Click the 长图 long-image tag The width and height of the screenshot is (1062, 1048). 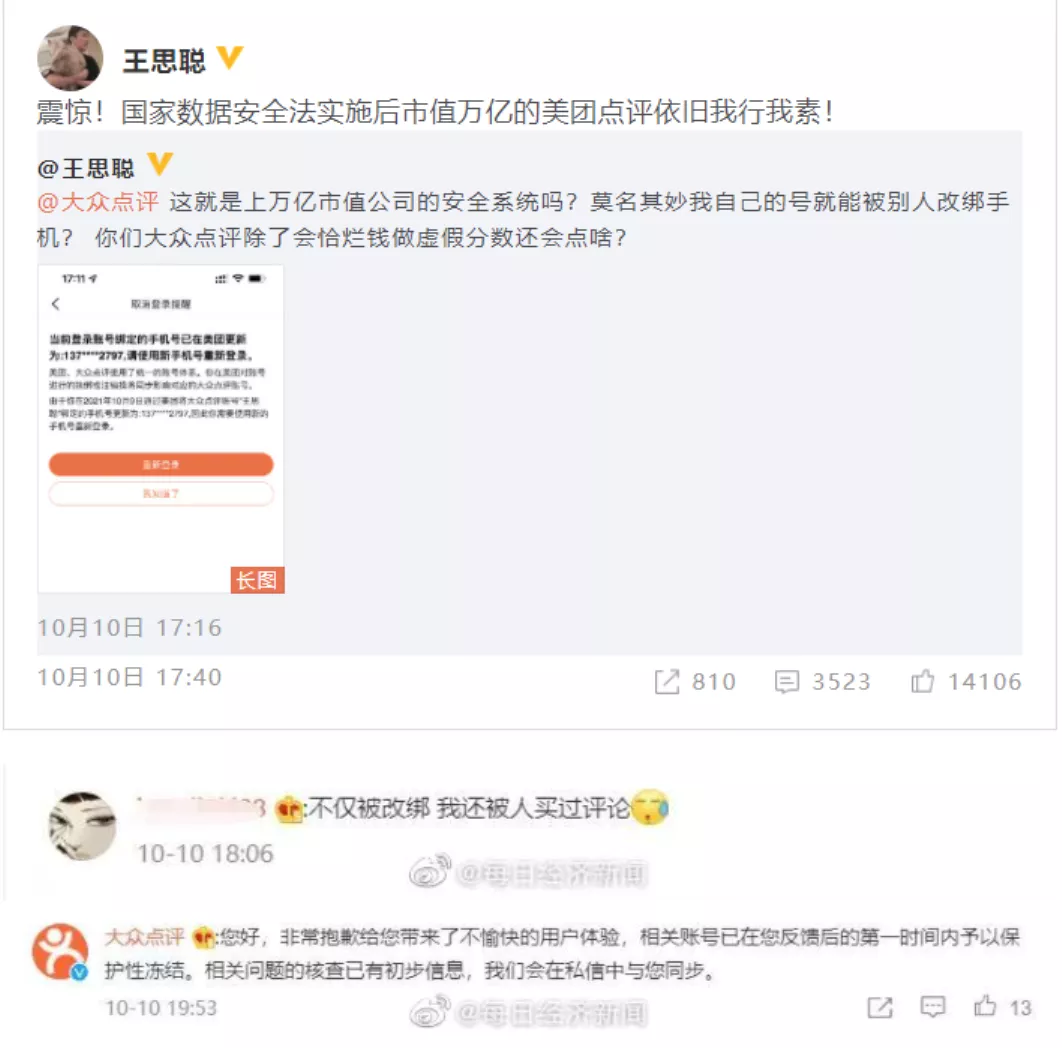pos(257,580)
